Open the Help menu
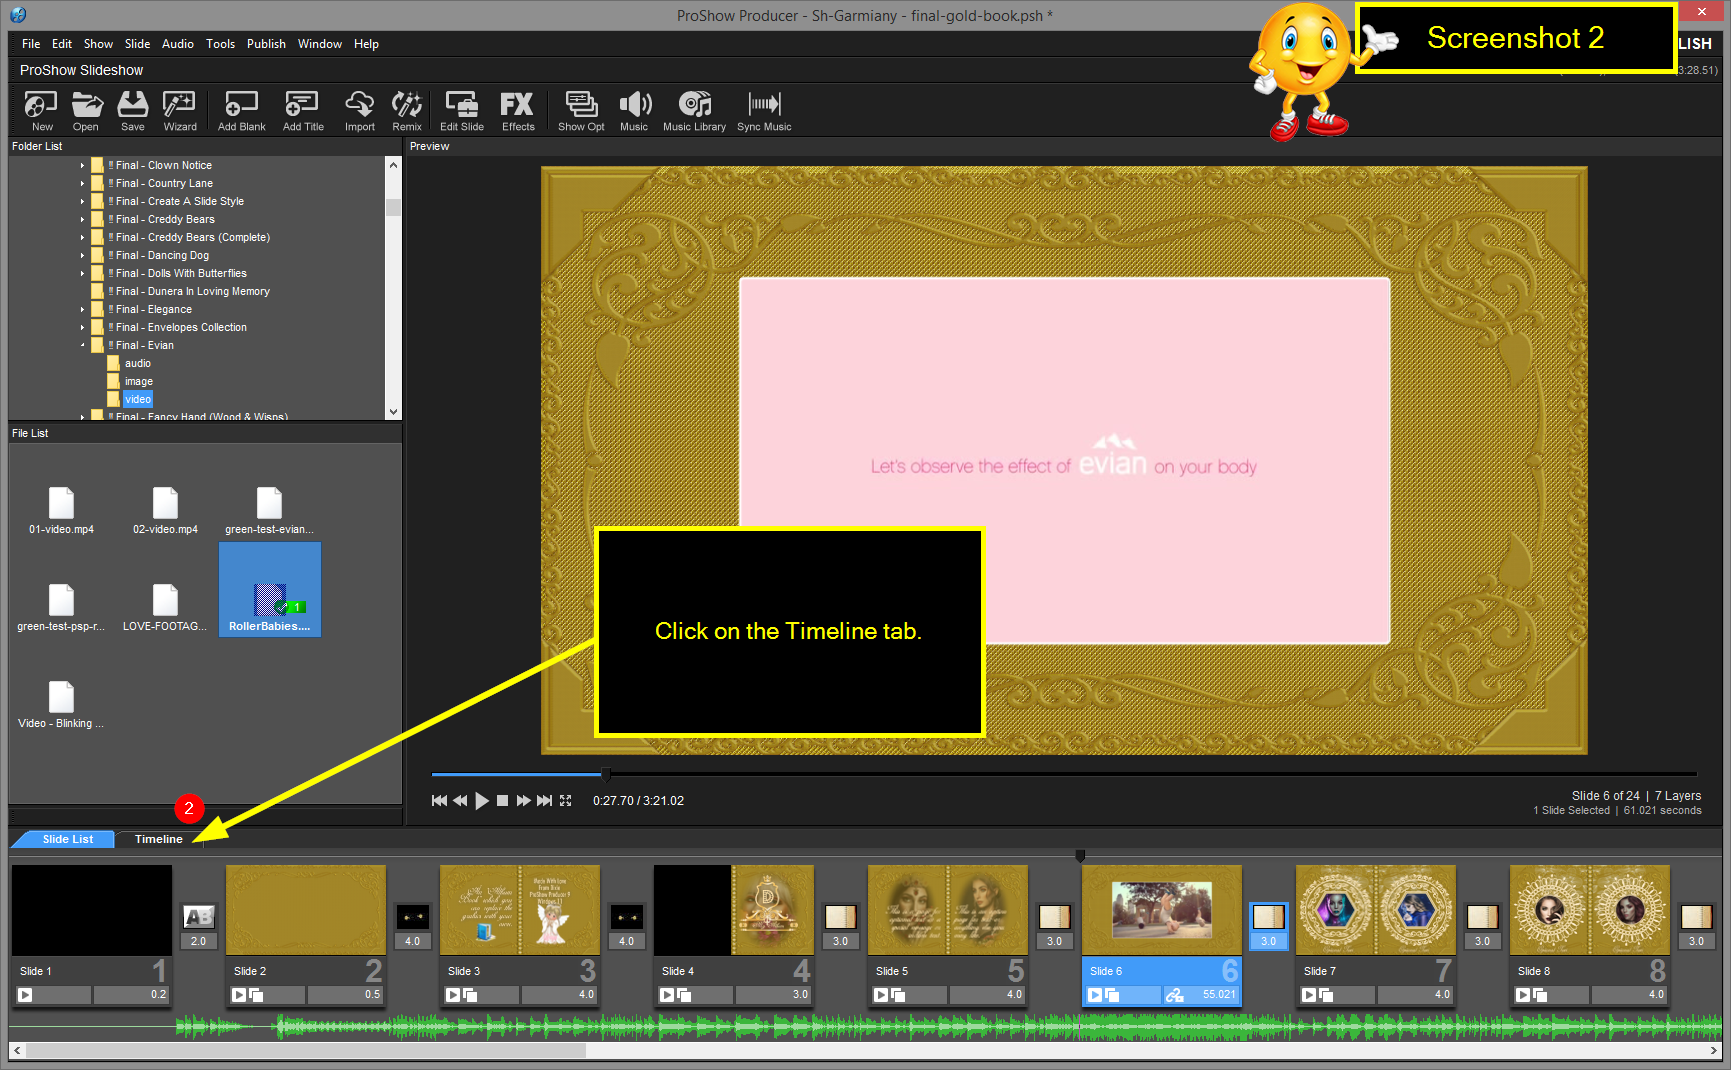1731x1070 pixels. click(x=366, y=44)
